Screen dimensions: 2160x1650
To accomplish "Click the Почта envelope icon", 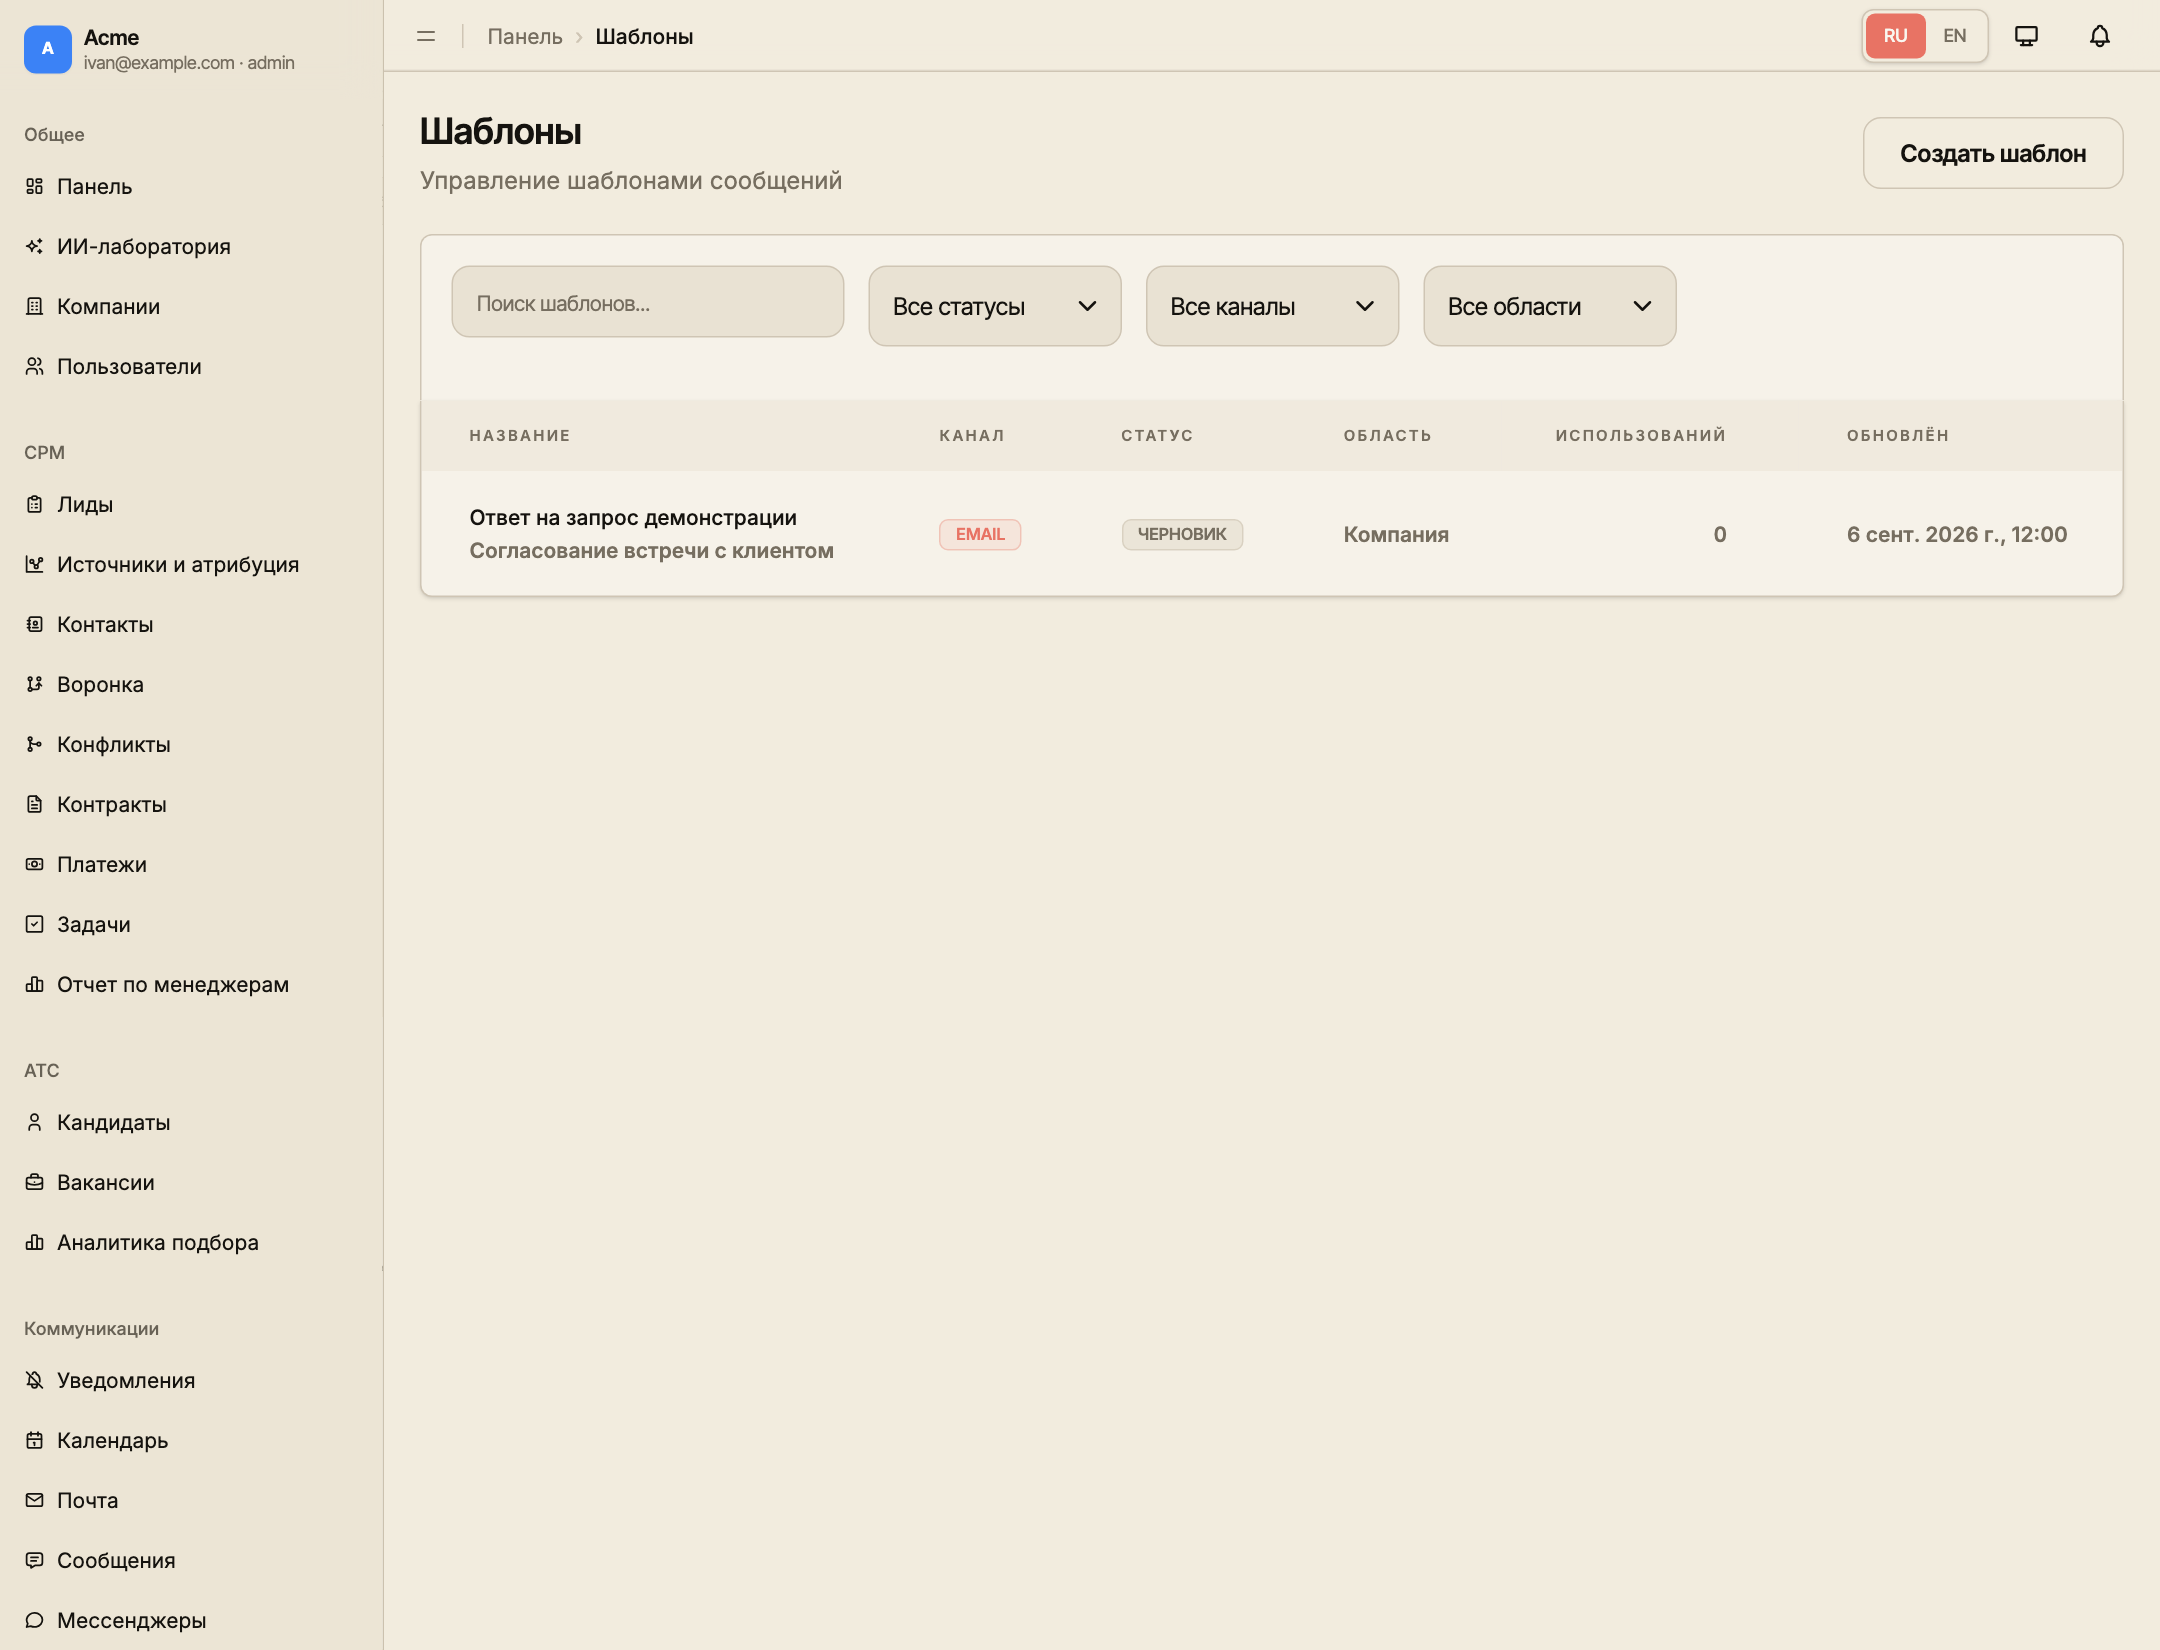I will pos(34,1500).
